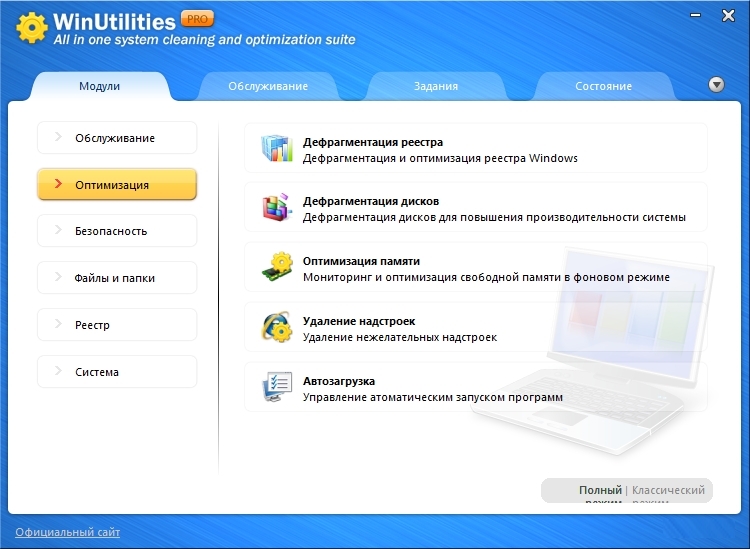Follow the Официальный сайт link
The image size is (750, 549).
coord(67,532)
